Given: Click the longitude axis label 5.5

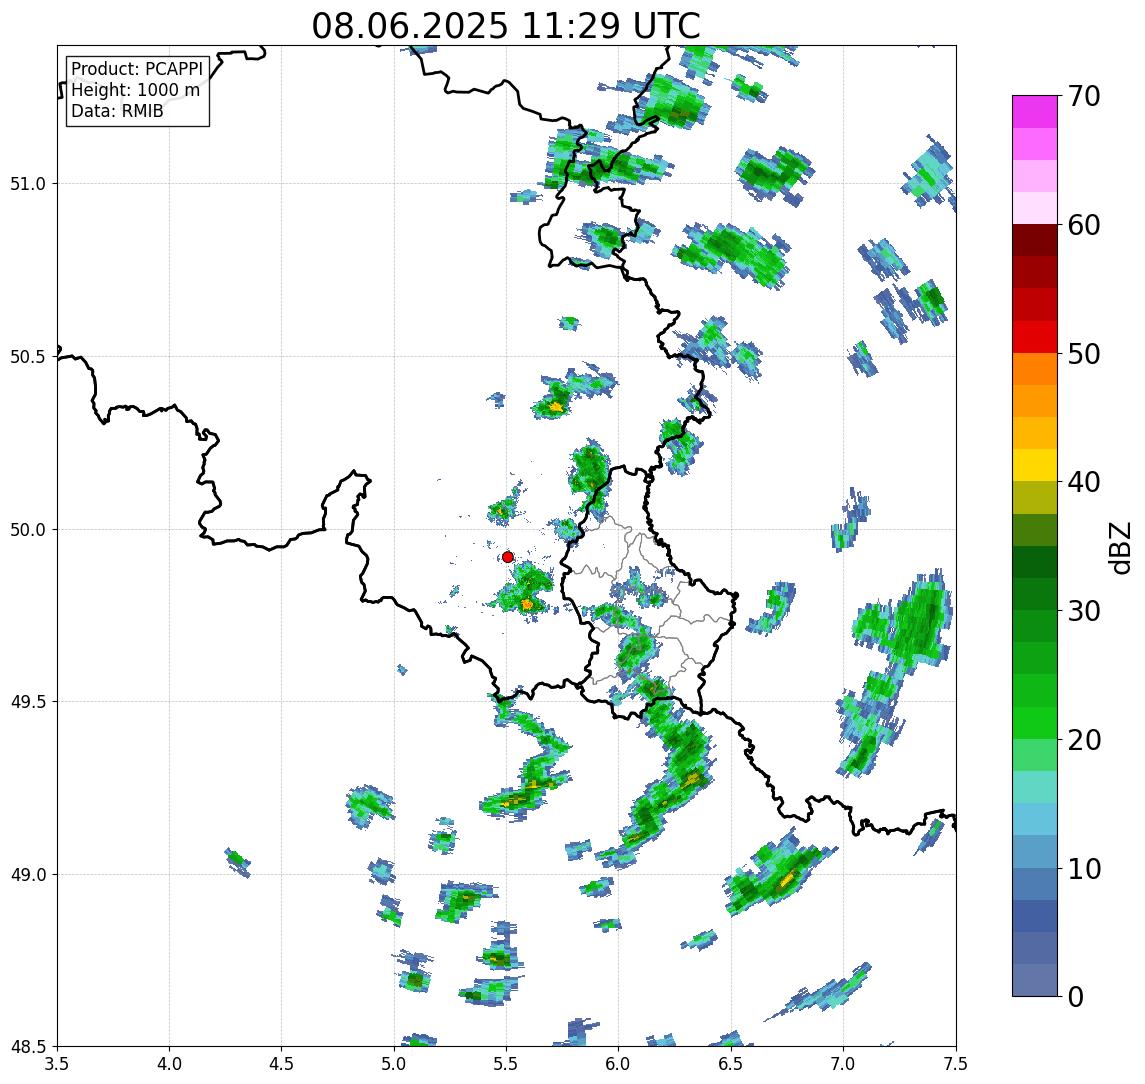Looking at the screenshot, I should click(507, 1064).
